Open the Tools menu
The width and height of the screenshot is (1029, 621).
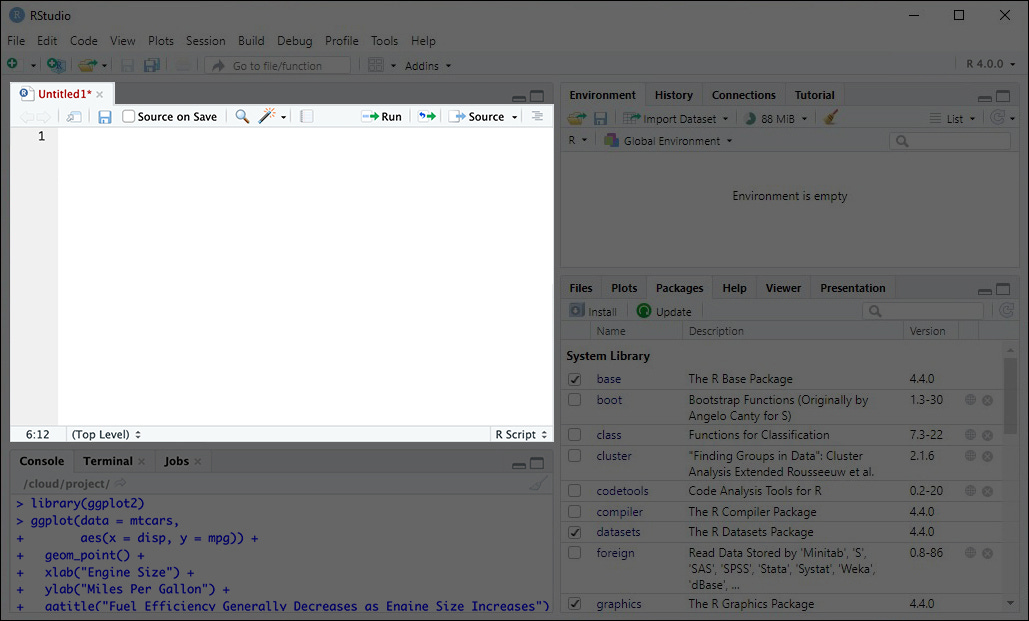point(385,41)
